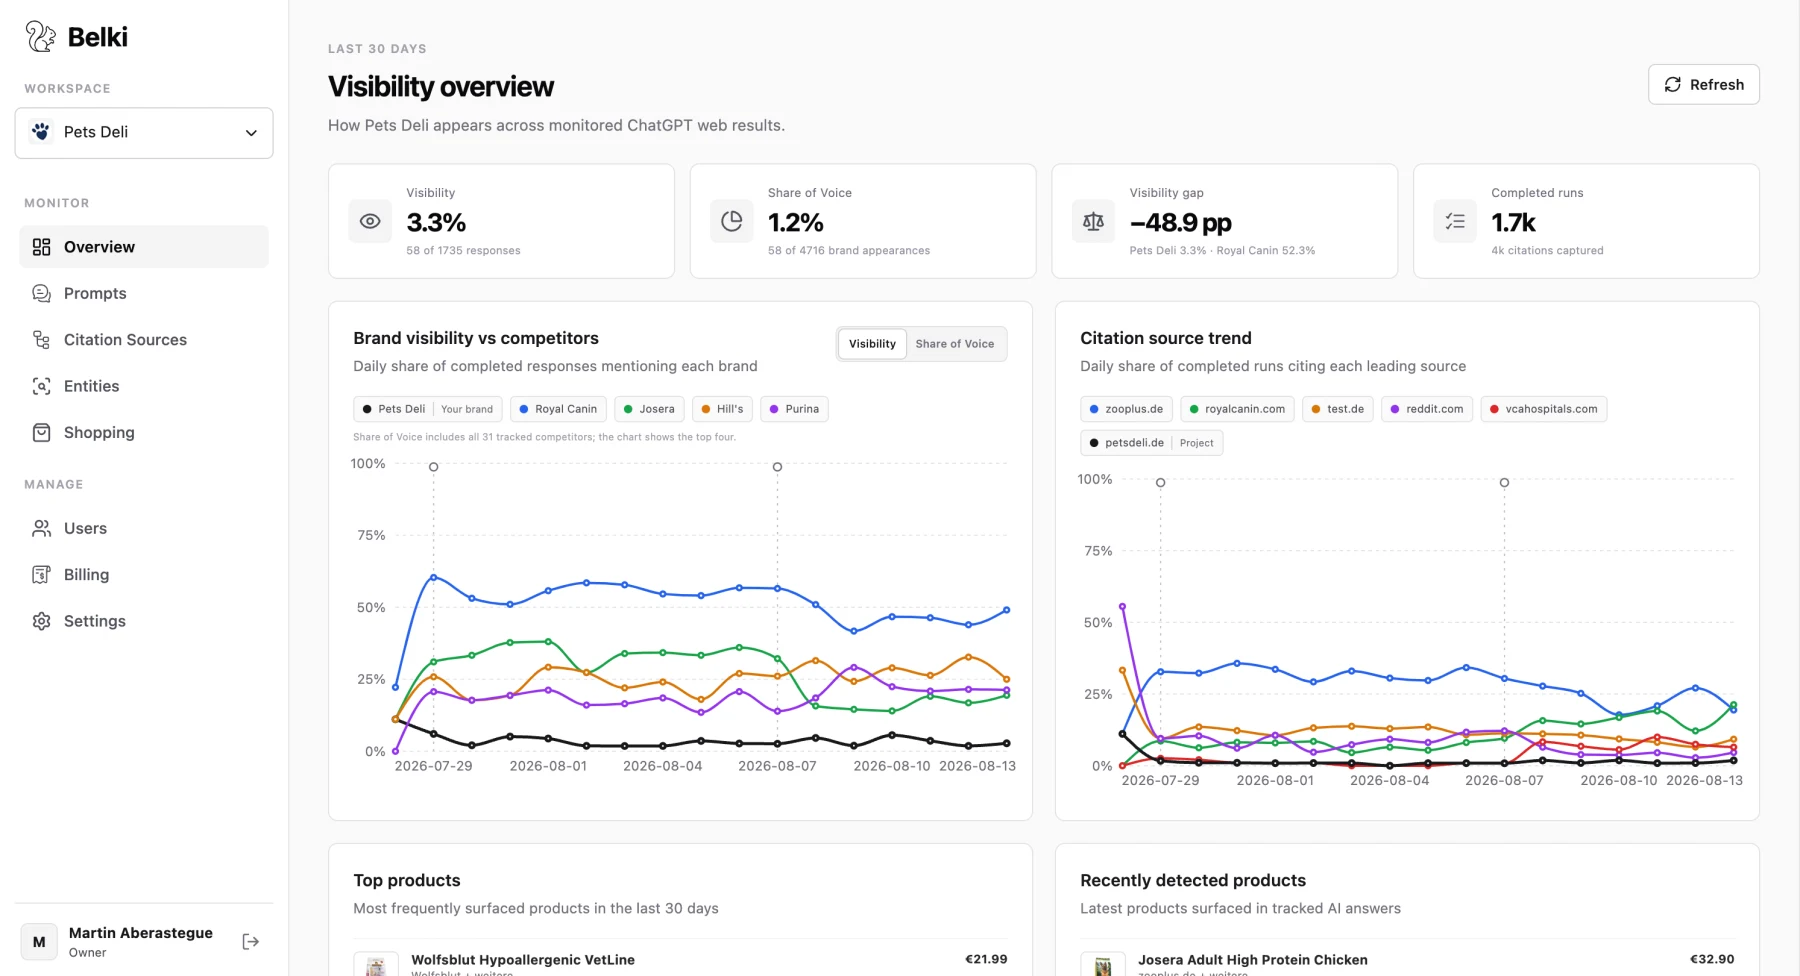The image size is (1800, 976).
Task: Click the Recently detected products heading
Action: coord(1193,880)
